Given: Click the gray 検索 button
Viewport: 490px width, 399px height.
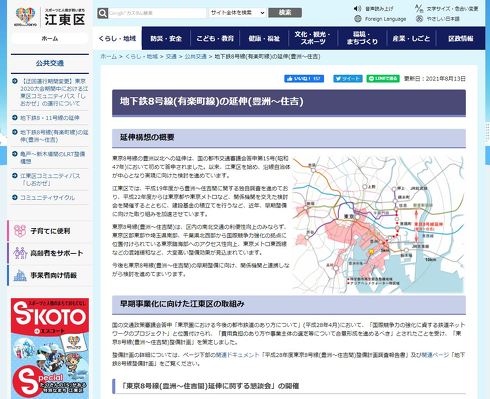Looking at the screenshot, I should point(285,13).
